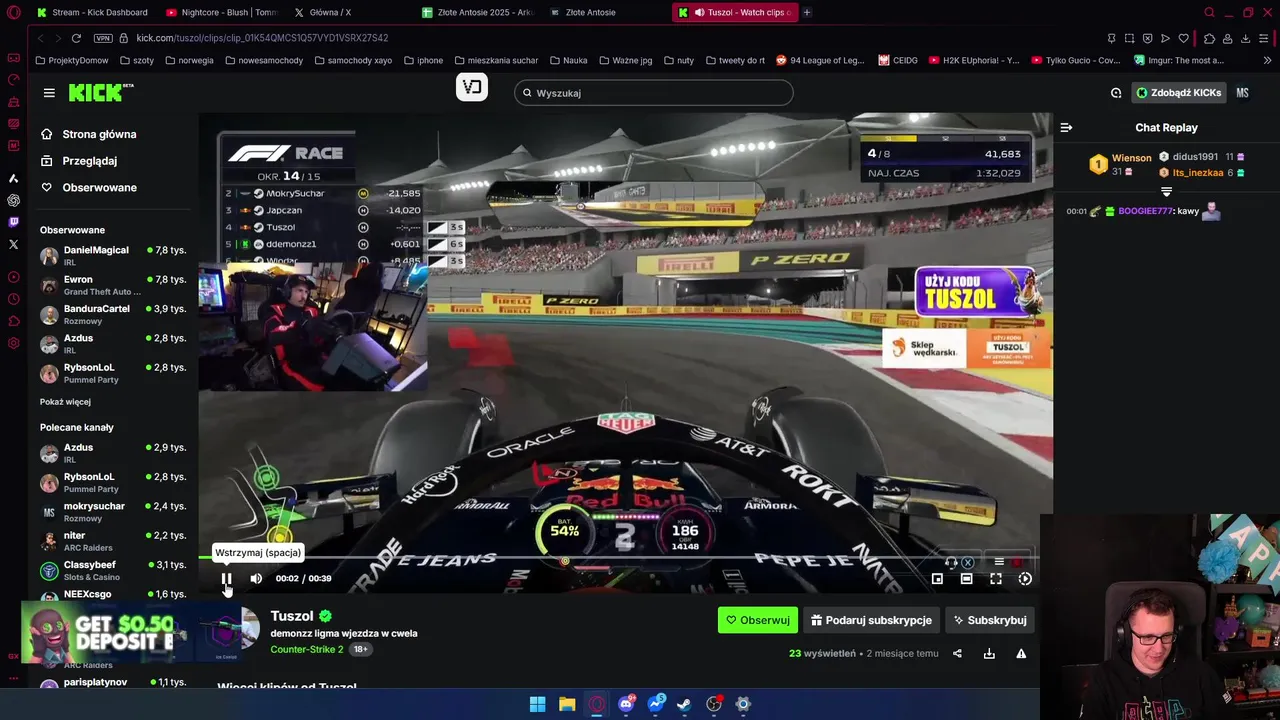
Task: Open the norwegia bookmark folder
Action: tap(190, 60)
